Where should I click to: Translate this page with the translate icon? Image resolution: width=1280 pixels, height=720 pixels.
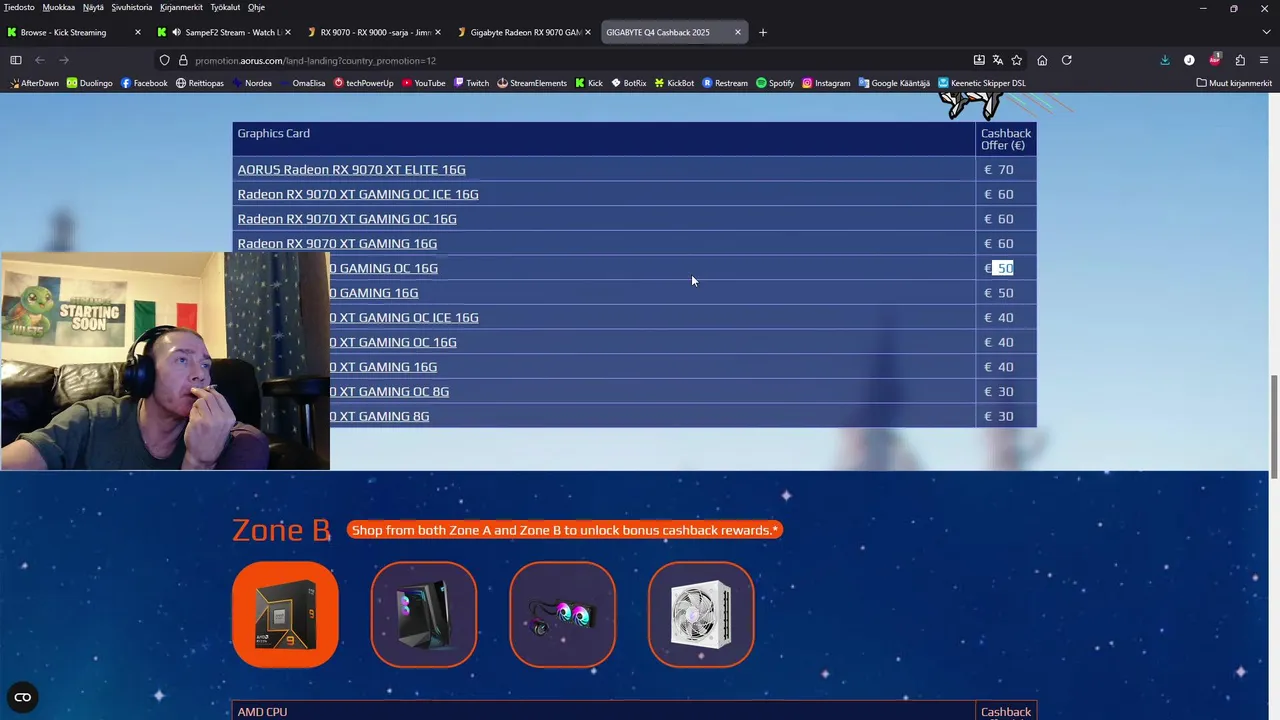[998, 60]
